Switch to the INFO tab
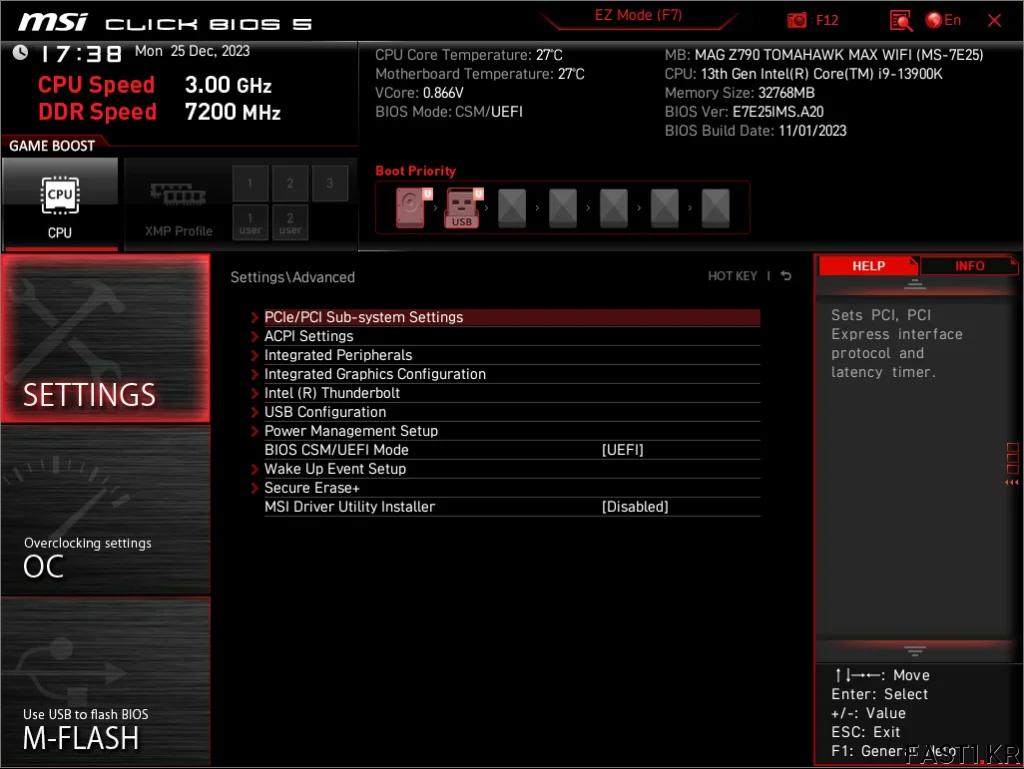Image resolution: width=1024 pixels, height=769 pixels. point(969,266)
